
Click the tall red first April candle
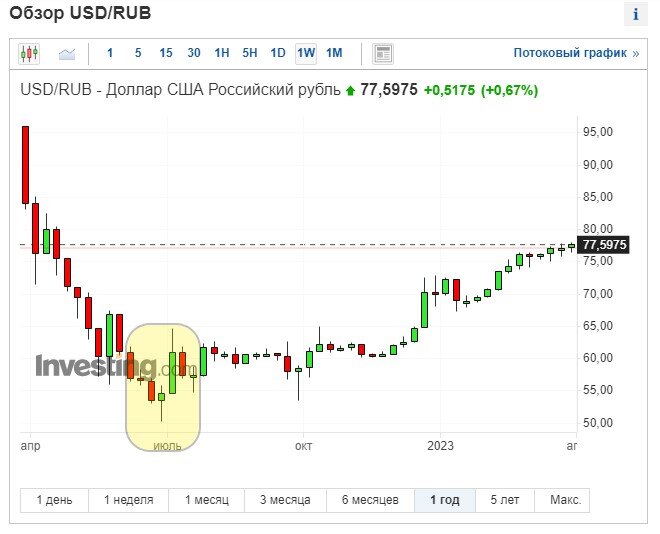point(25,165)
